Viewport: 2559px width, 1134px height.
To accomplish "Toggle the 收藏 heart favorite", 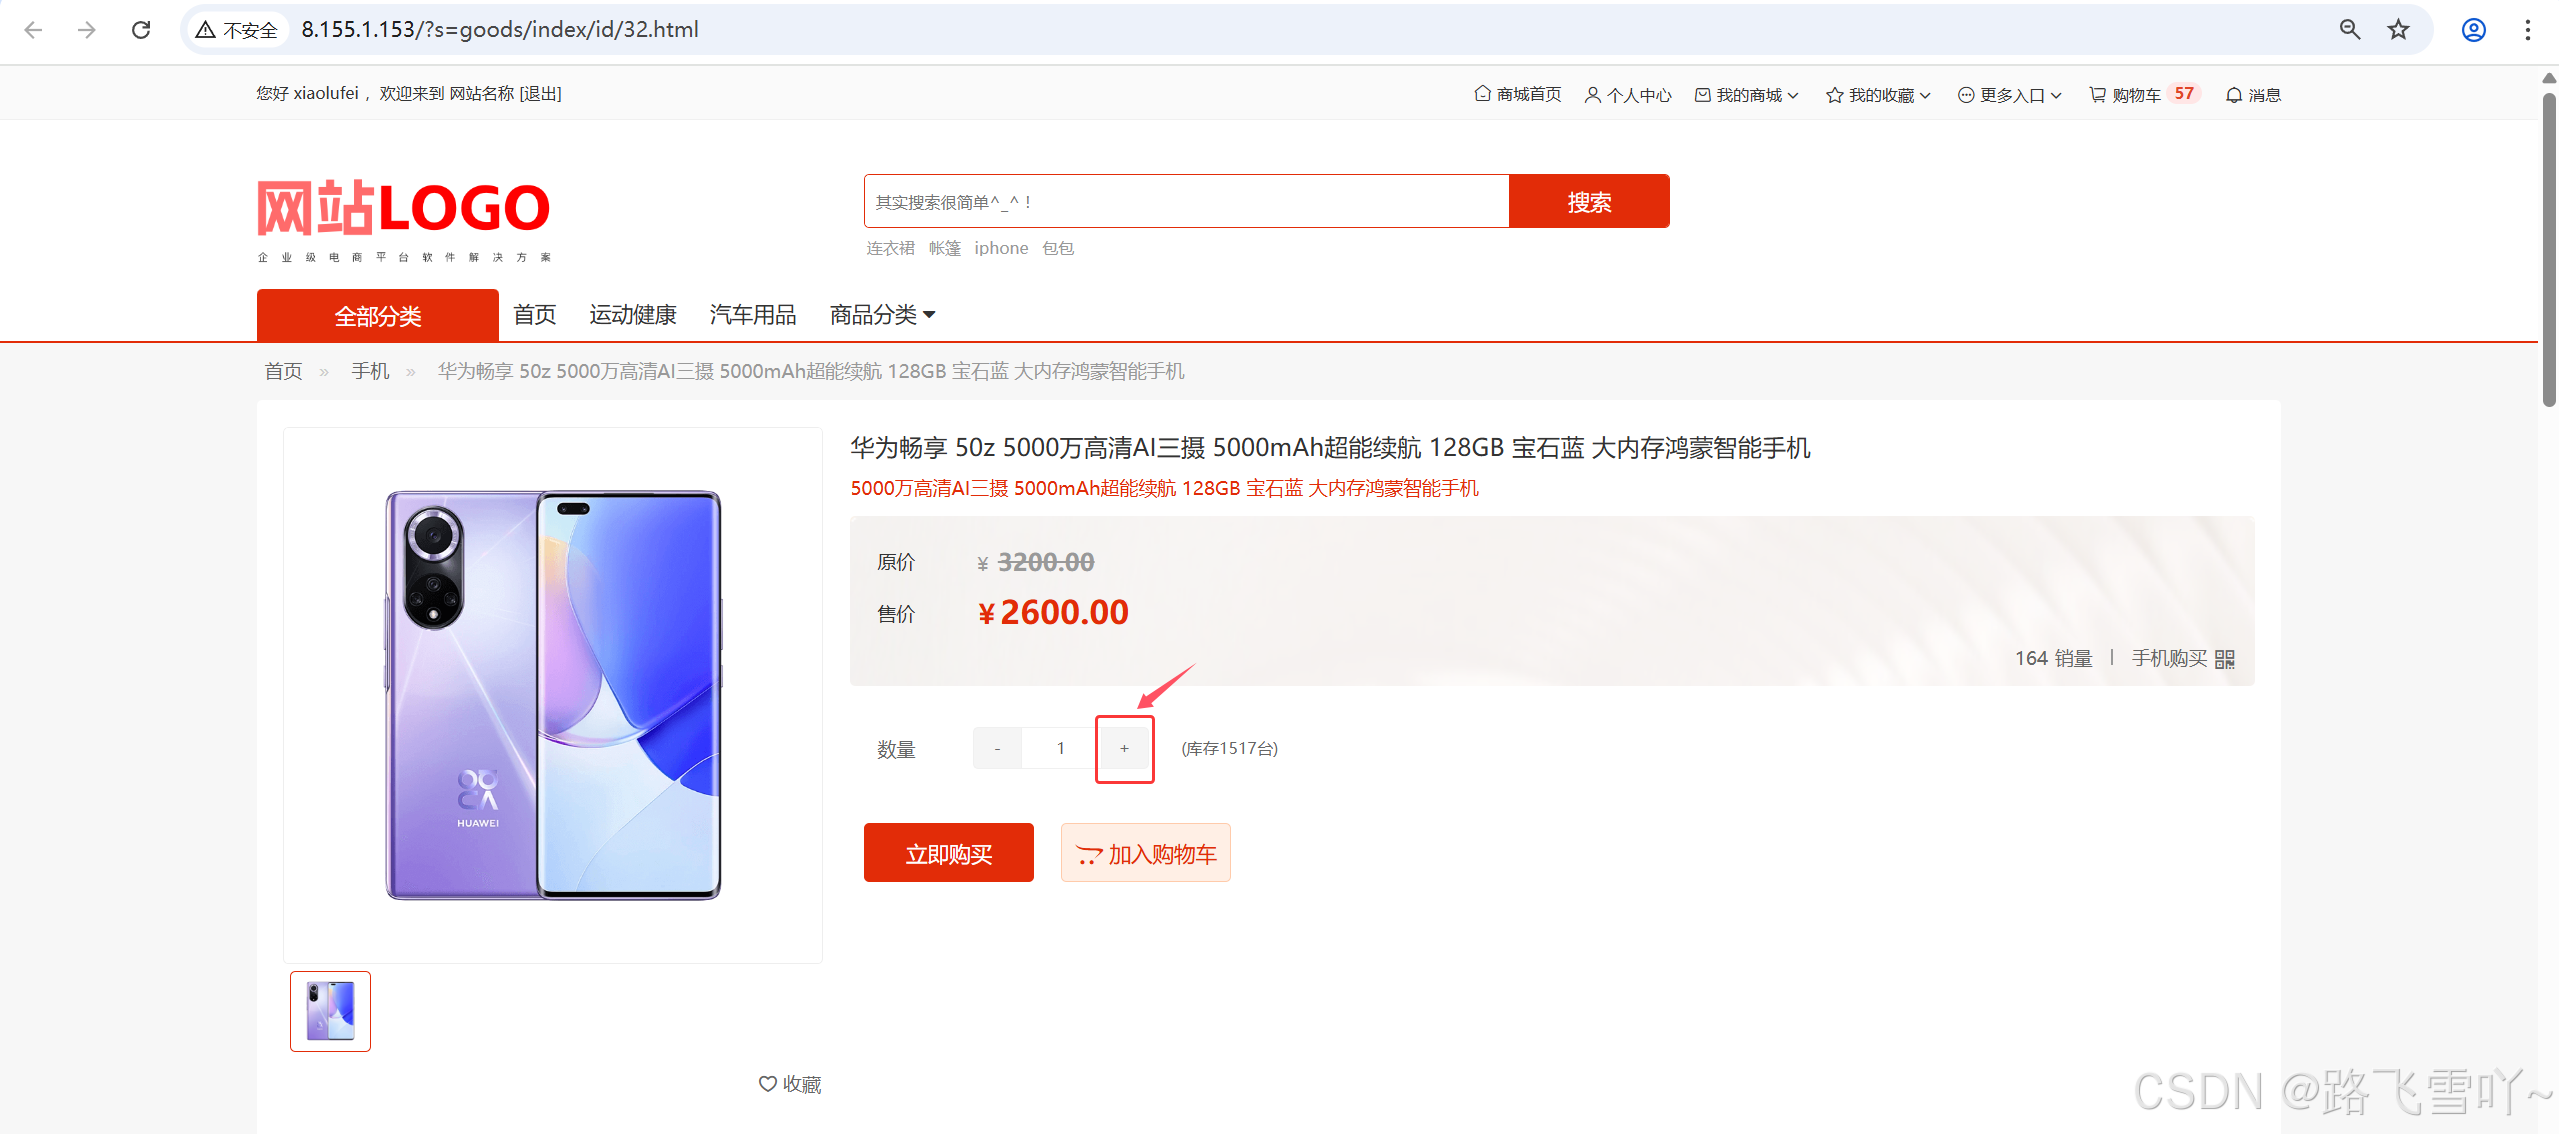I will coord(790,1084).
